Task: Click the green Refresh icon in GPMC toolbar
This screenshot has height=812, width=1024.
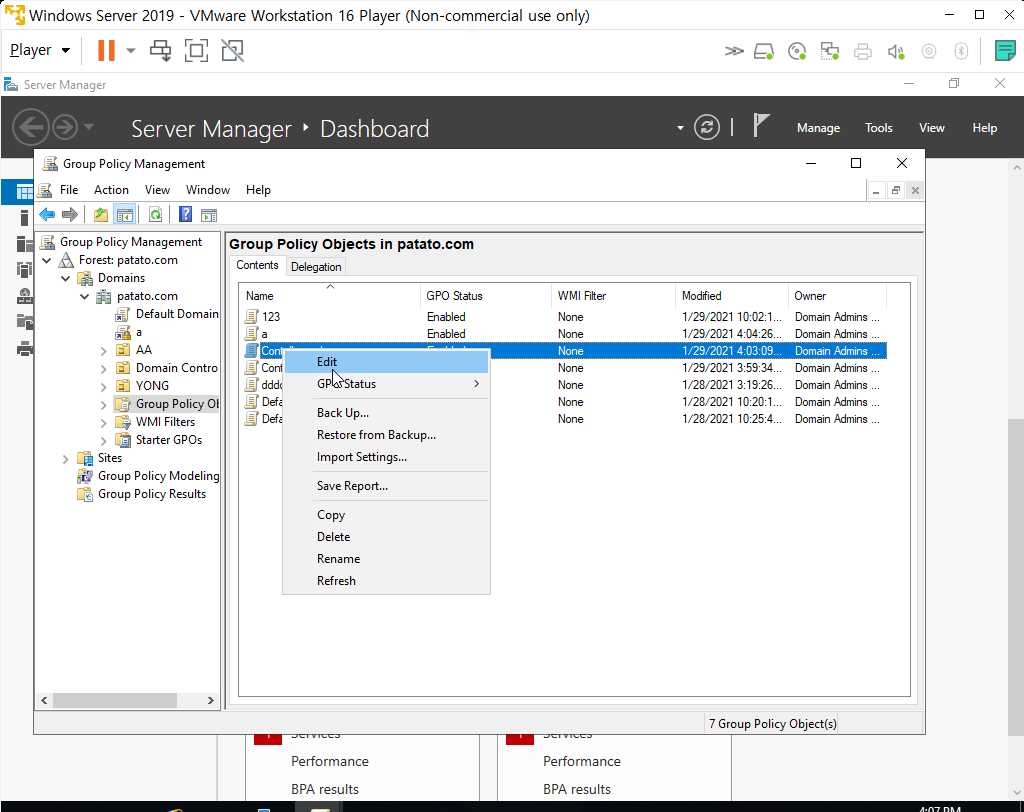Action: (155, 214)
